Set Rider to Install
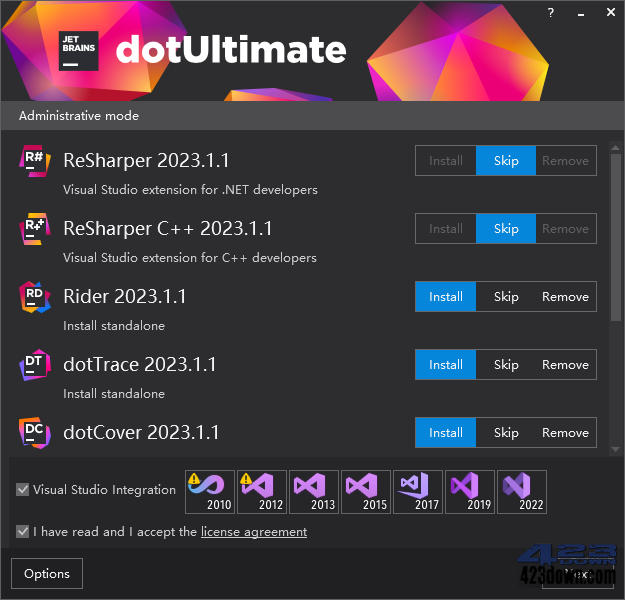The width and height of the screenshot is (625, 600). (446, 297)
